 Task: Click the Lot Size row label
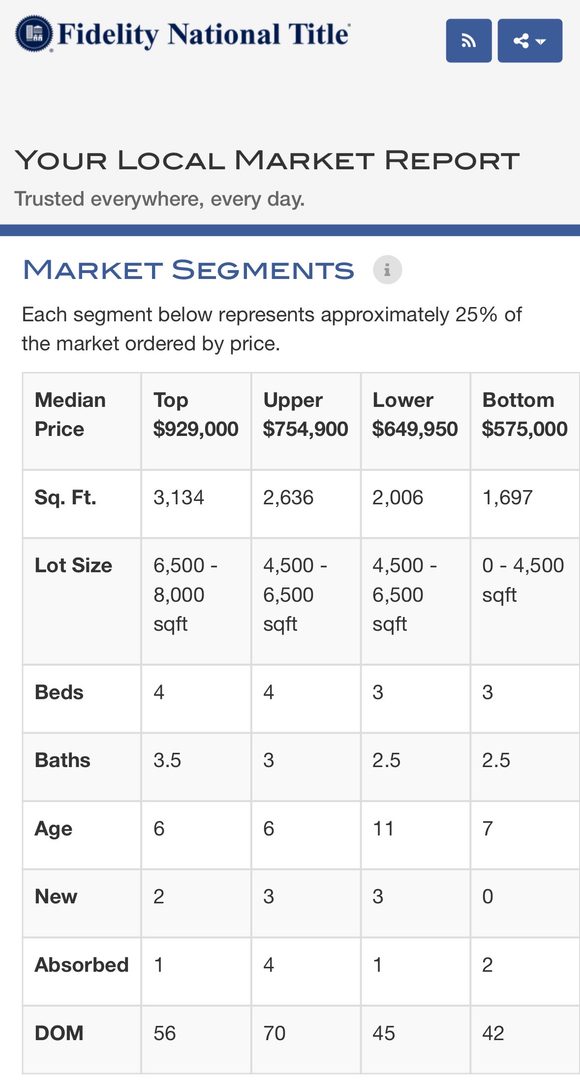pyautogui.click(x=73, y=565)
